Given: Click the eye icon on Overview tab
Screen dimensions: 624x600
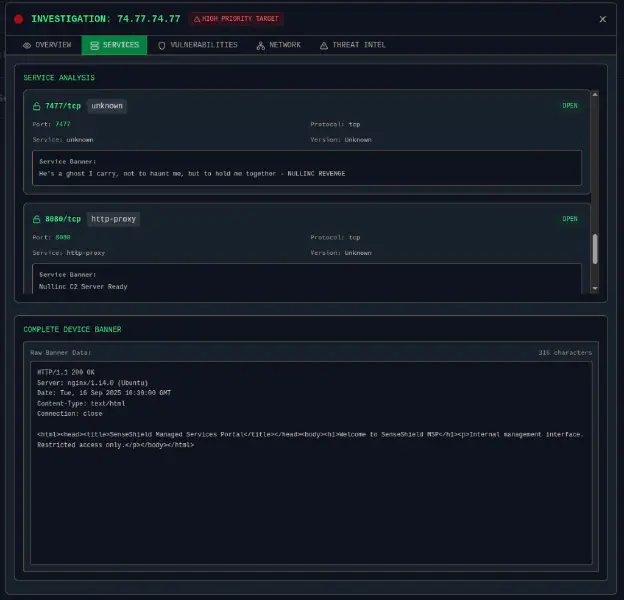Looking at the screenshot, I should pyautogui.click(x=27, y=45).
